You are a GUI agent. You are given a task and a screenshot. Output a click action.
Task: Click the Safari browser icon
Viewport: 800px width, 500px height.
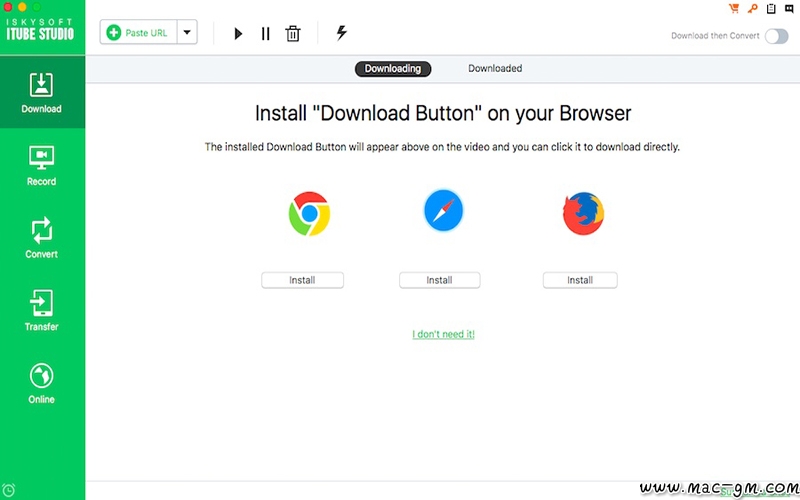coord(443,210)
